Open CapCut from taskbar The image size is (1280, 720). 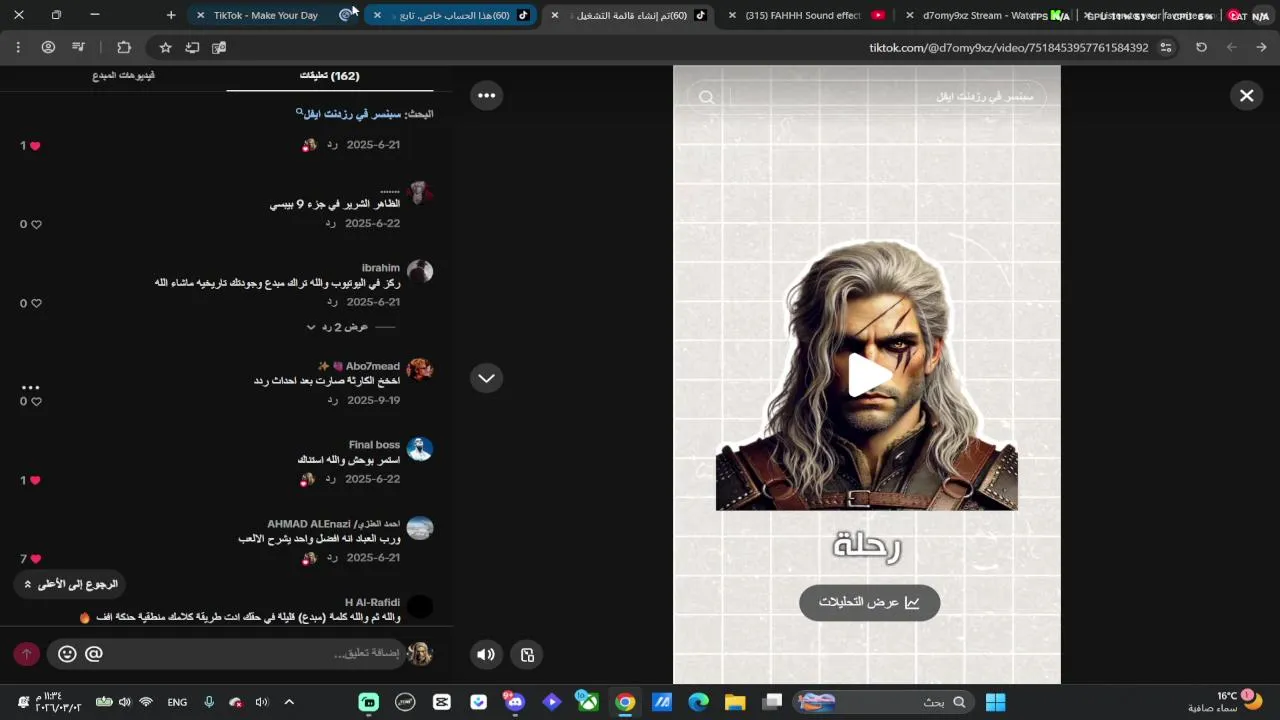click(441, 702)
